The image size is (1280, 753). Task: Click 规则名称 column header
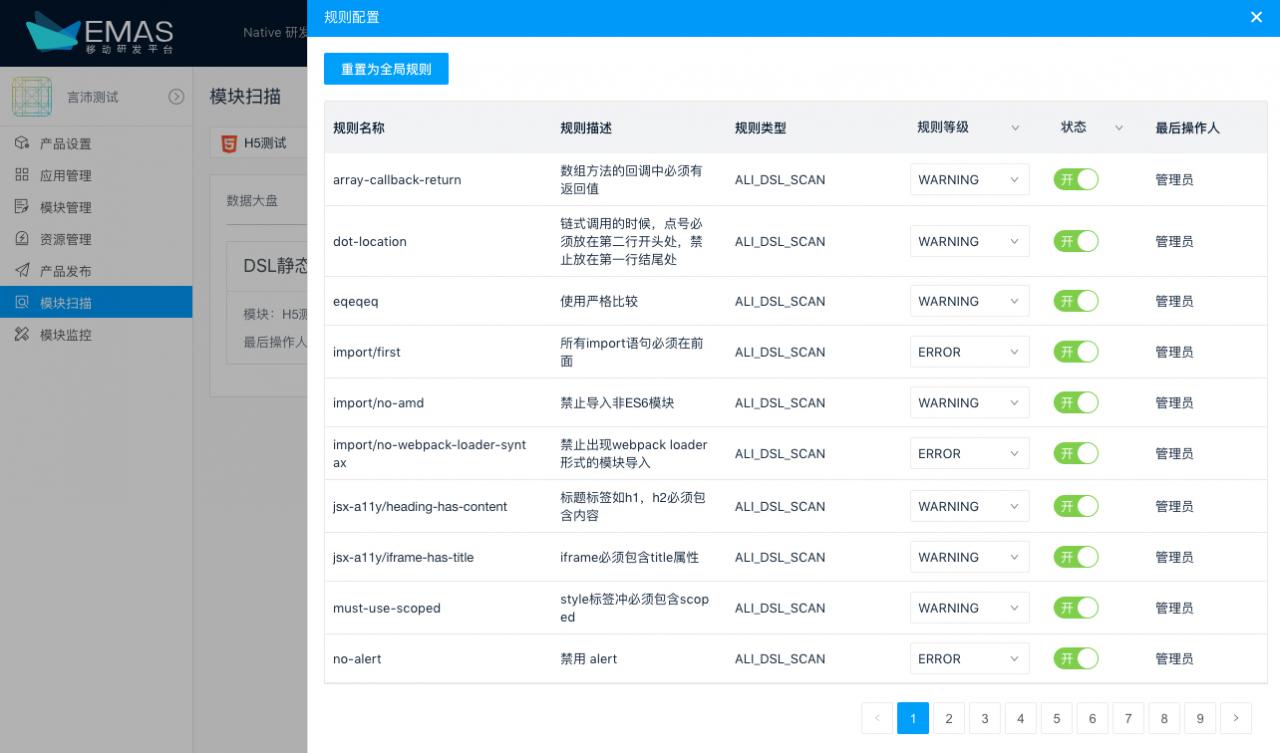tap(359, 128)
